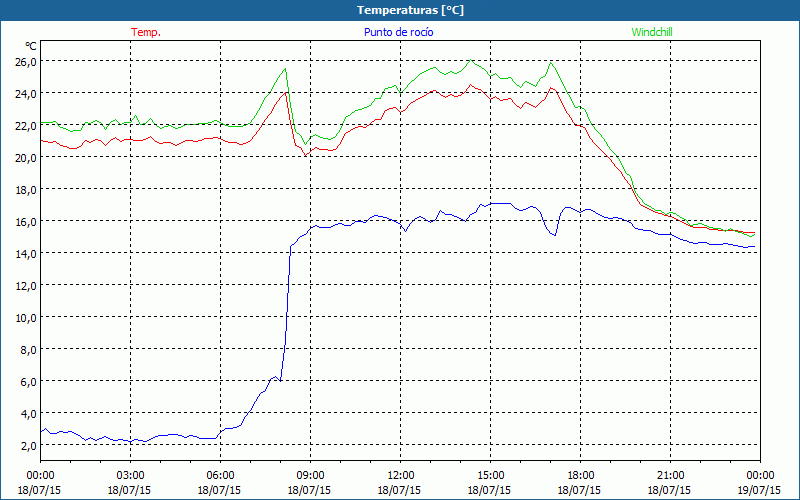Click the '09:00' time axis label

(310, 475)
